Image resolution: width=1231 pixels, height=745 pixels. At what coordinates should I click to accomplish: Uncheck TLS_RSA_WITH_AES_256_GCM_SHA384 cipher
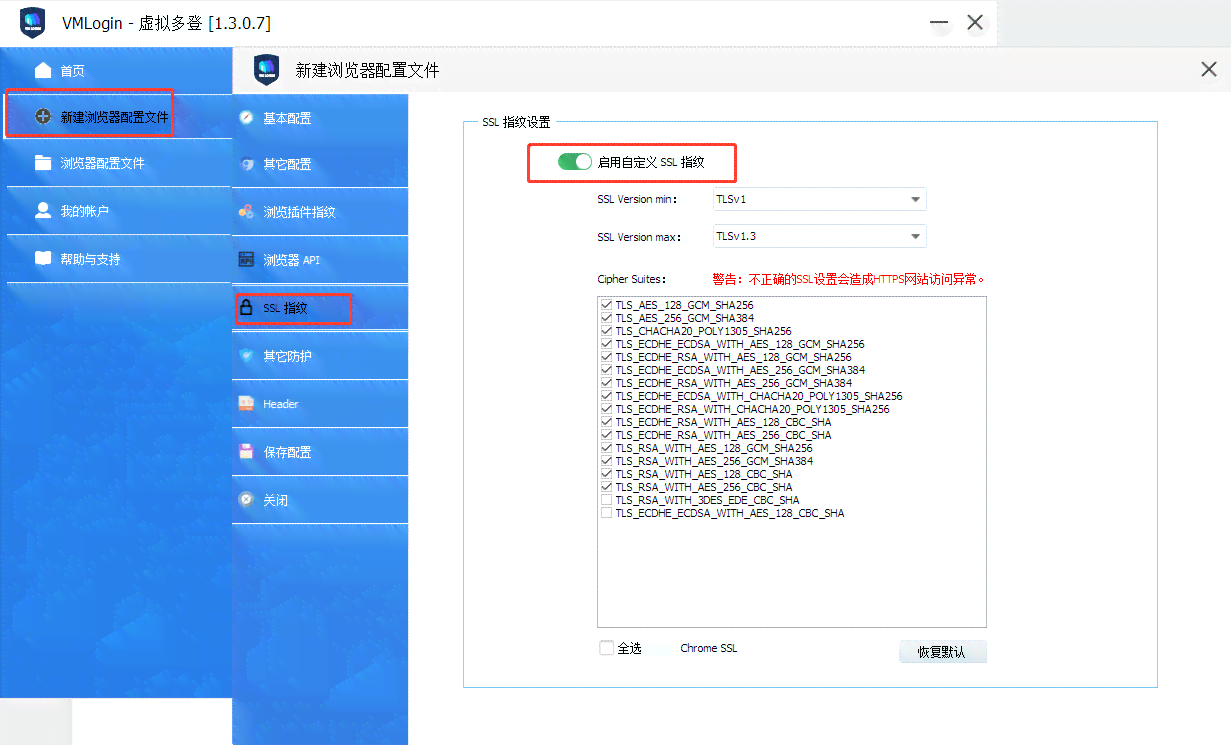606,460
